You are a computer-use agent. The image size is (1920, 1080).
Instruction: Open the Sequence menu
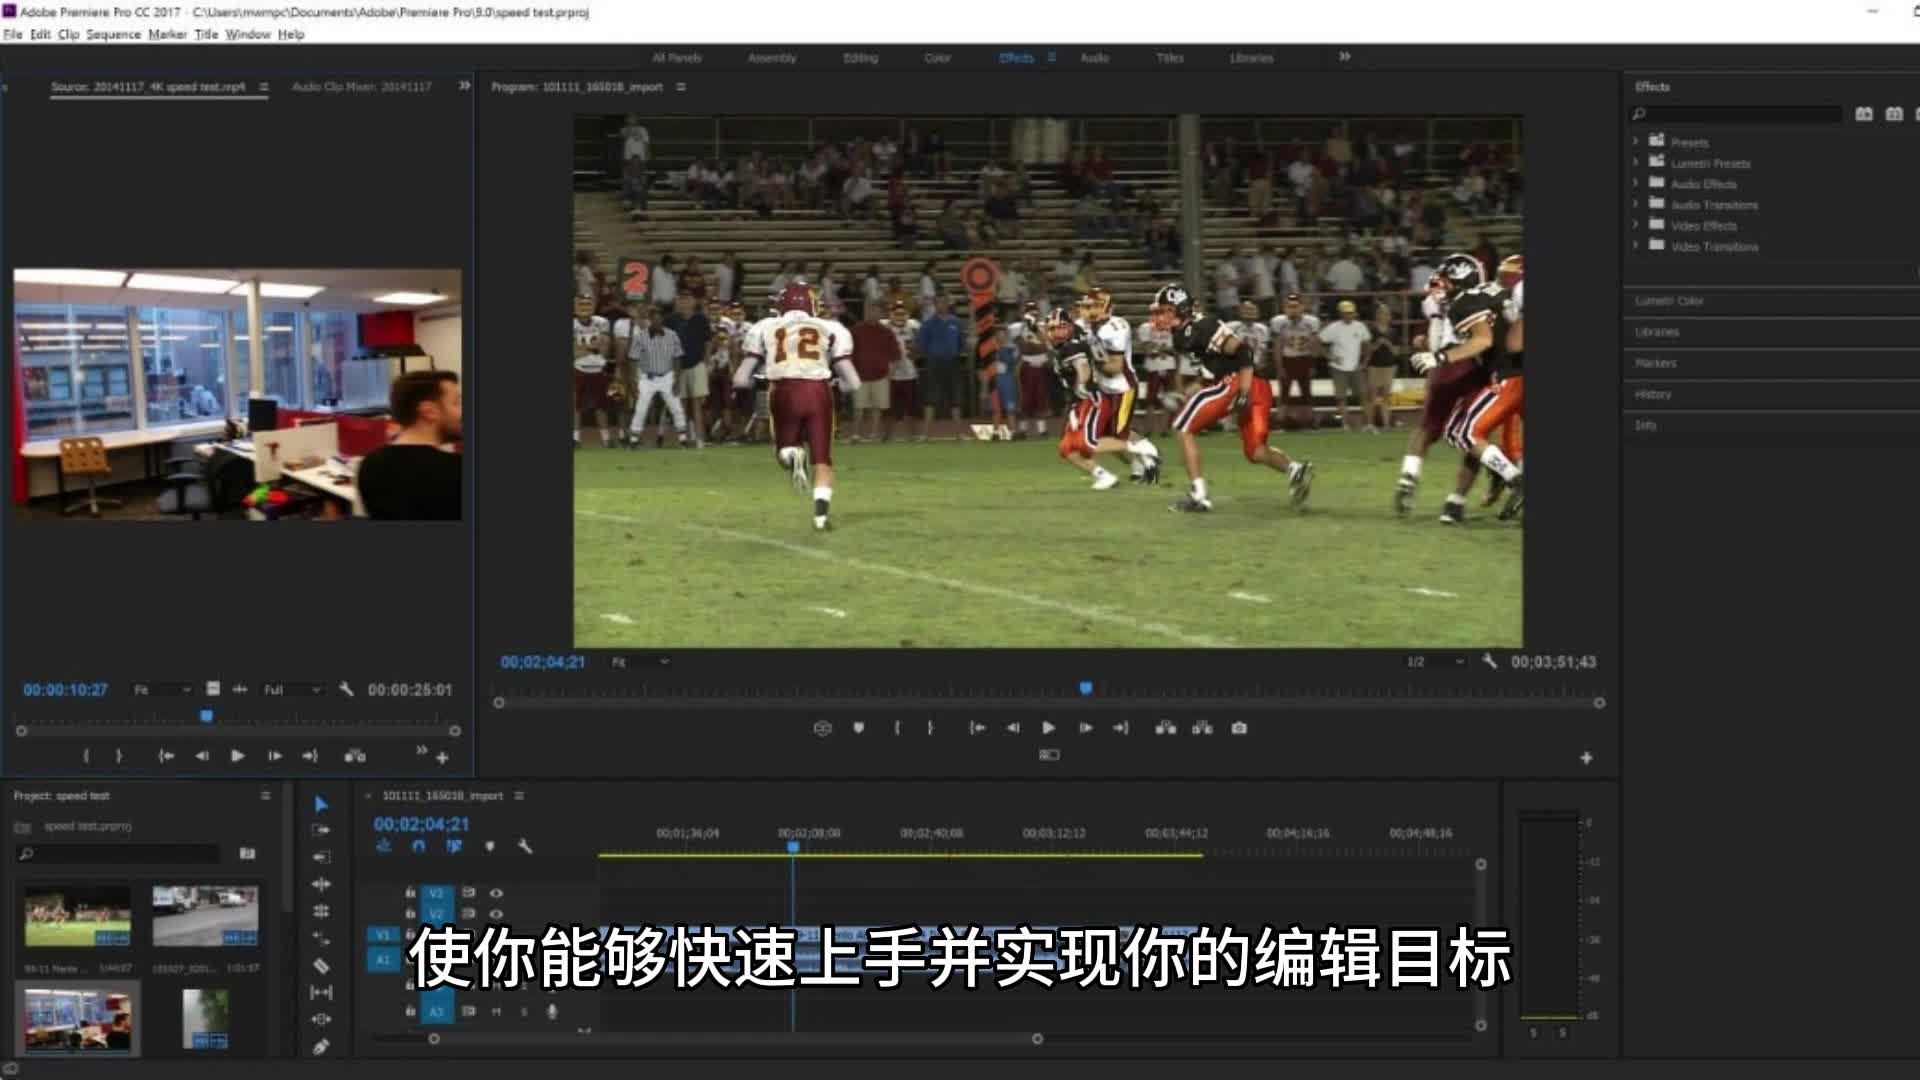coord(113,34)
